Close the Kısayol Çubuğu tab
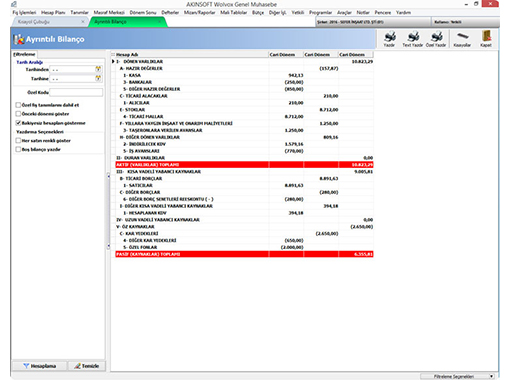 83,22
